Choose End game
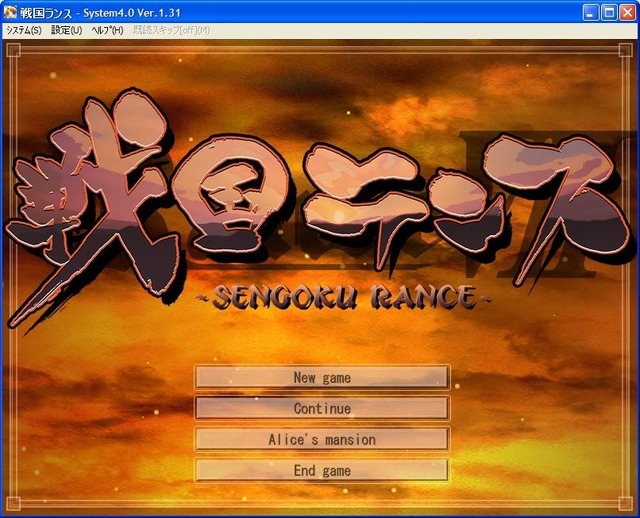This screenshot has width=640, height=518. pos(322,471)
